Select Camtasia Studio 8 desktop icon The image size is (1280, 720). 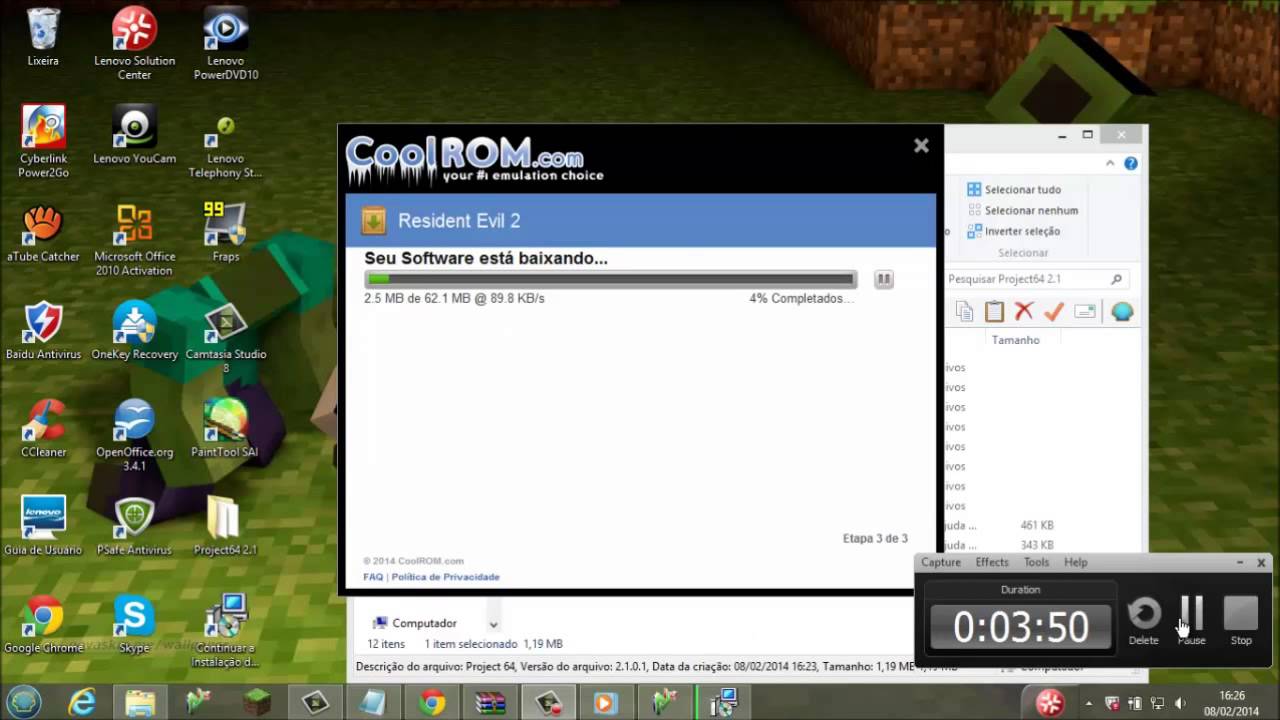tap(226, 338)
